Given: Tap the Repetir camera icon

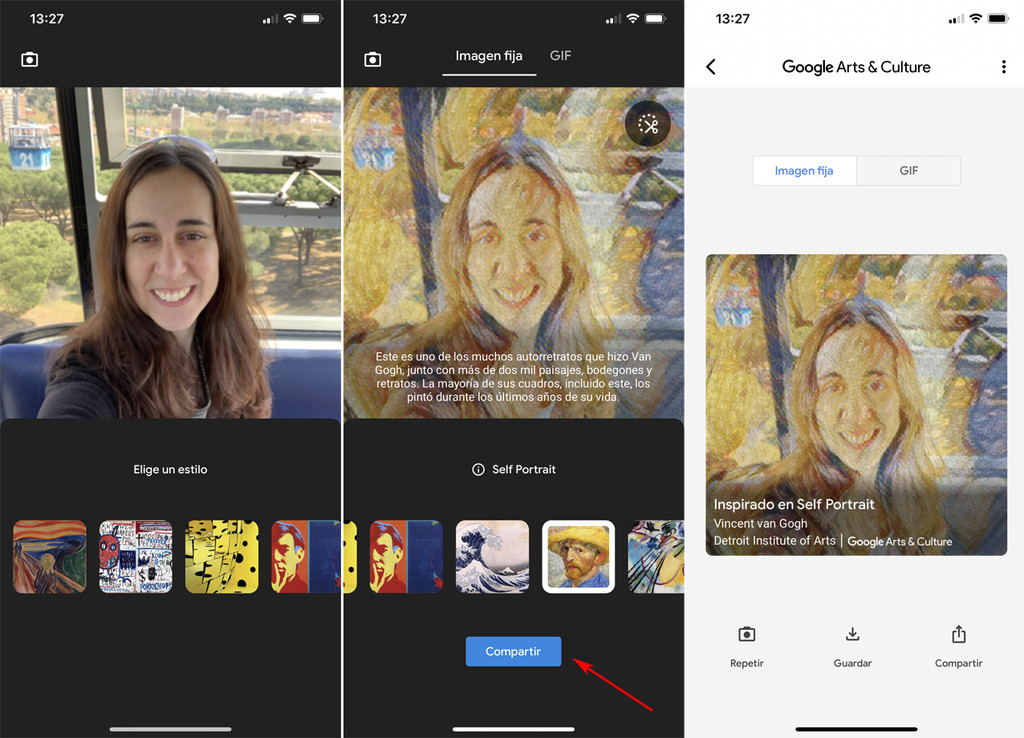Looking at the screenshot, I should point(746,634).
